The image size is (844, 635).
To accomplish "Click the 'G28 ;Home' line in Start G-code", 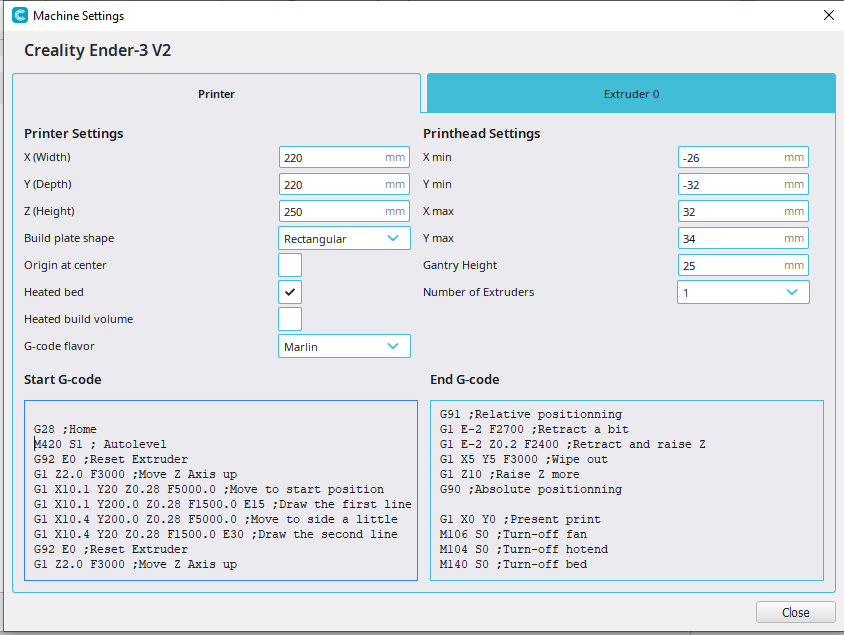I will tap(65, 429).
